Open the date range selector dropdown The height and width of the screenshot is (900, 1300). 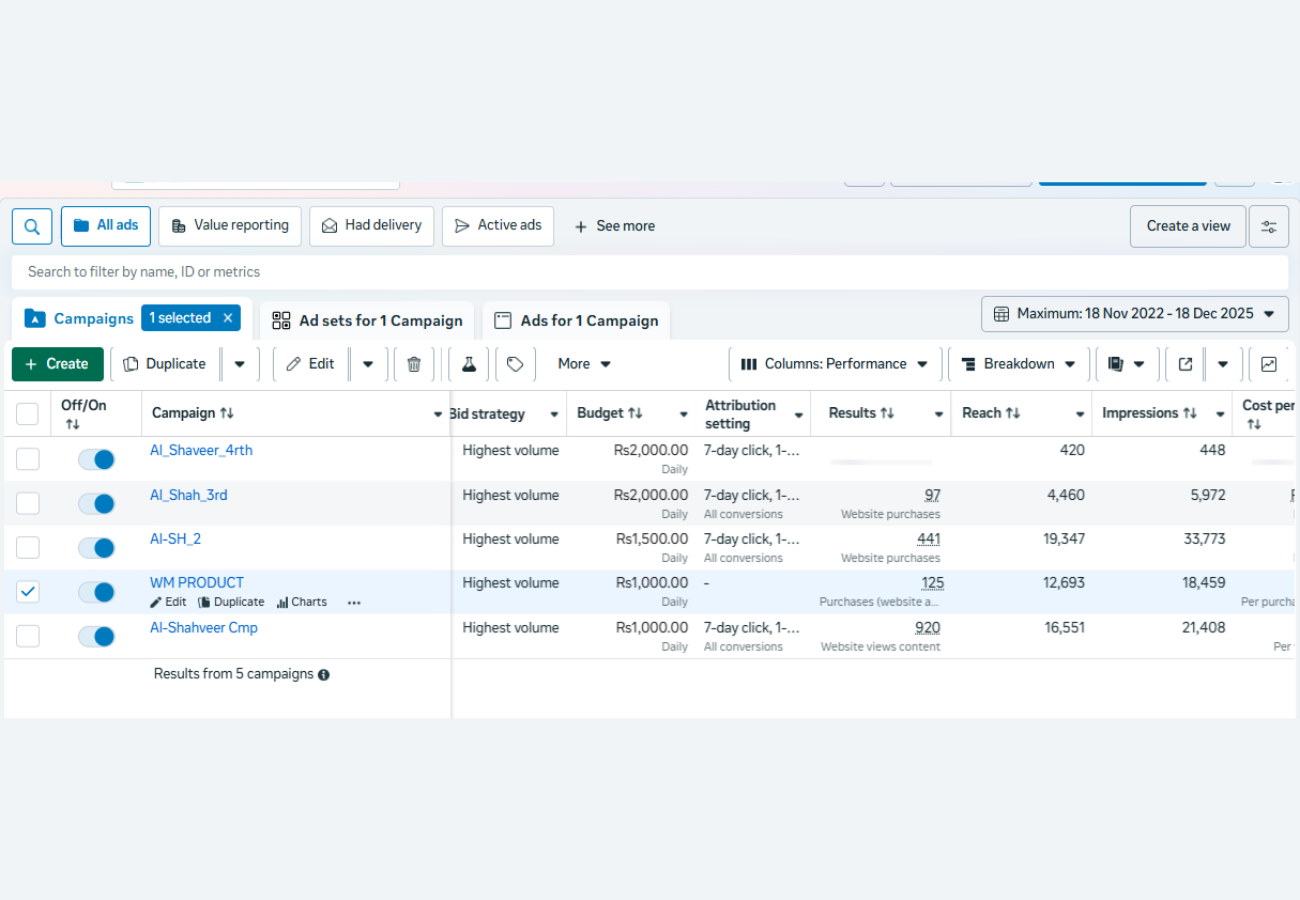[x=1134, y=314]
